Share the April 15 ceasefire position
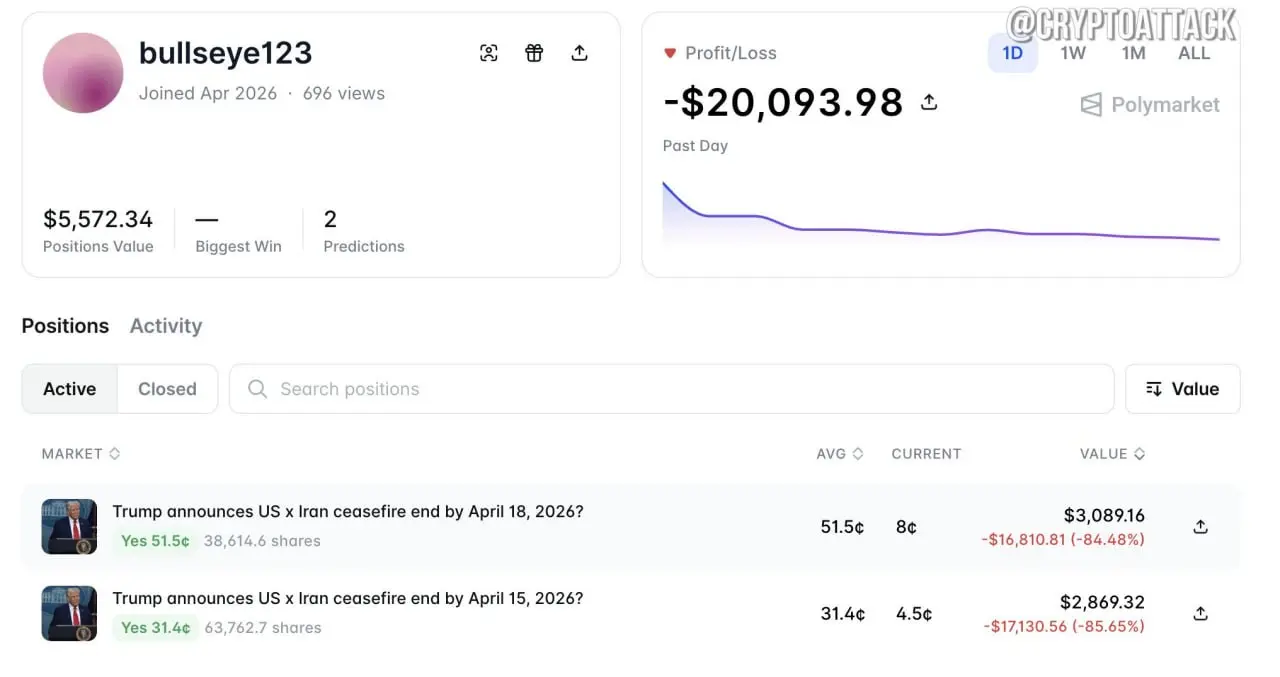Screen dimensions: 1280x677 (x=1201, y=613)
